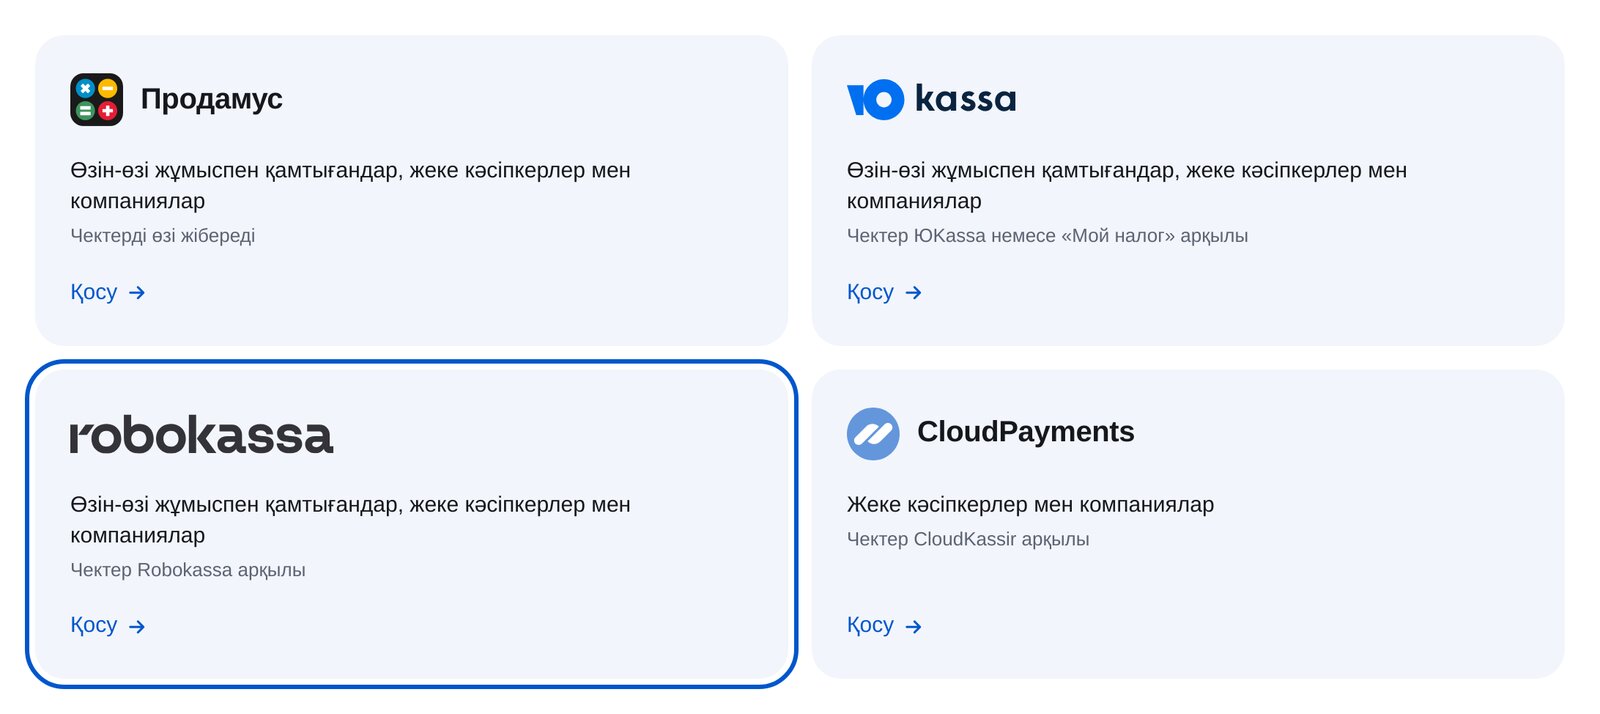Click the arrow beside Қосу in robokassa card
The image size is (1600, 714).
(x=137, y=626)
